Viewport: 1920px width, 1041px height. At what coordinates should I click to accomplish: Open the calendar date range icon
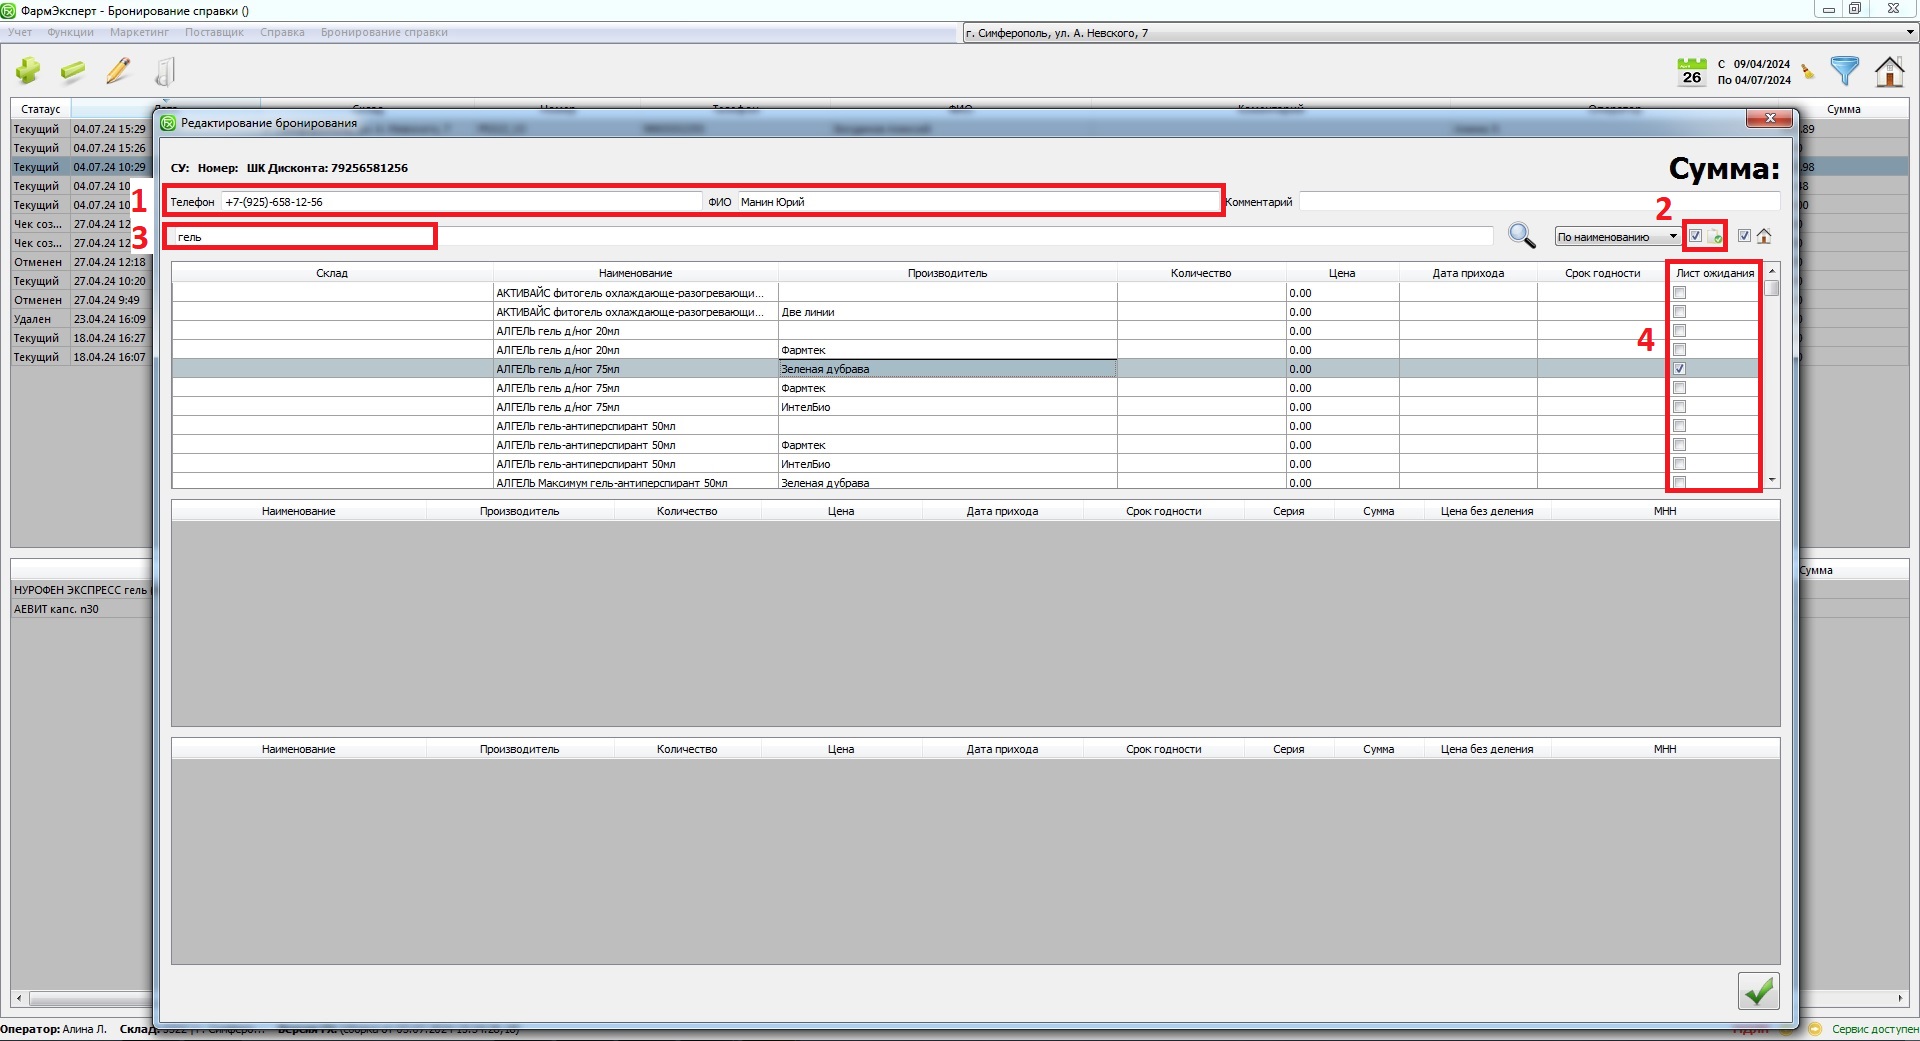pyautogui.click(x=1691, y=72)
